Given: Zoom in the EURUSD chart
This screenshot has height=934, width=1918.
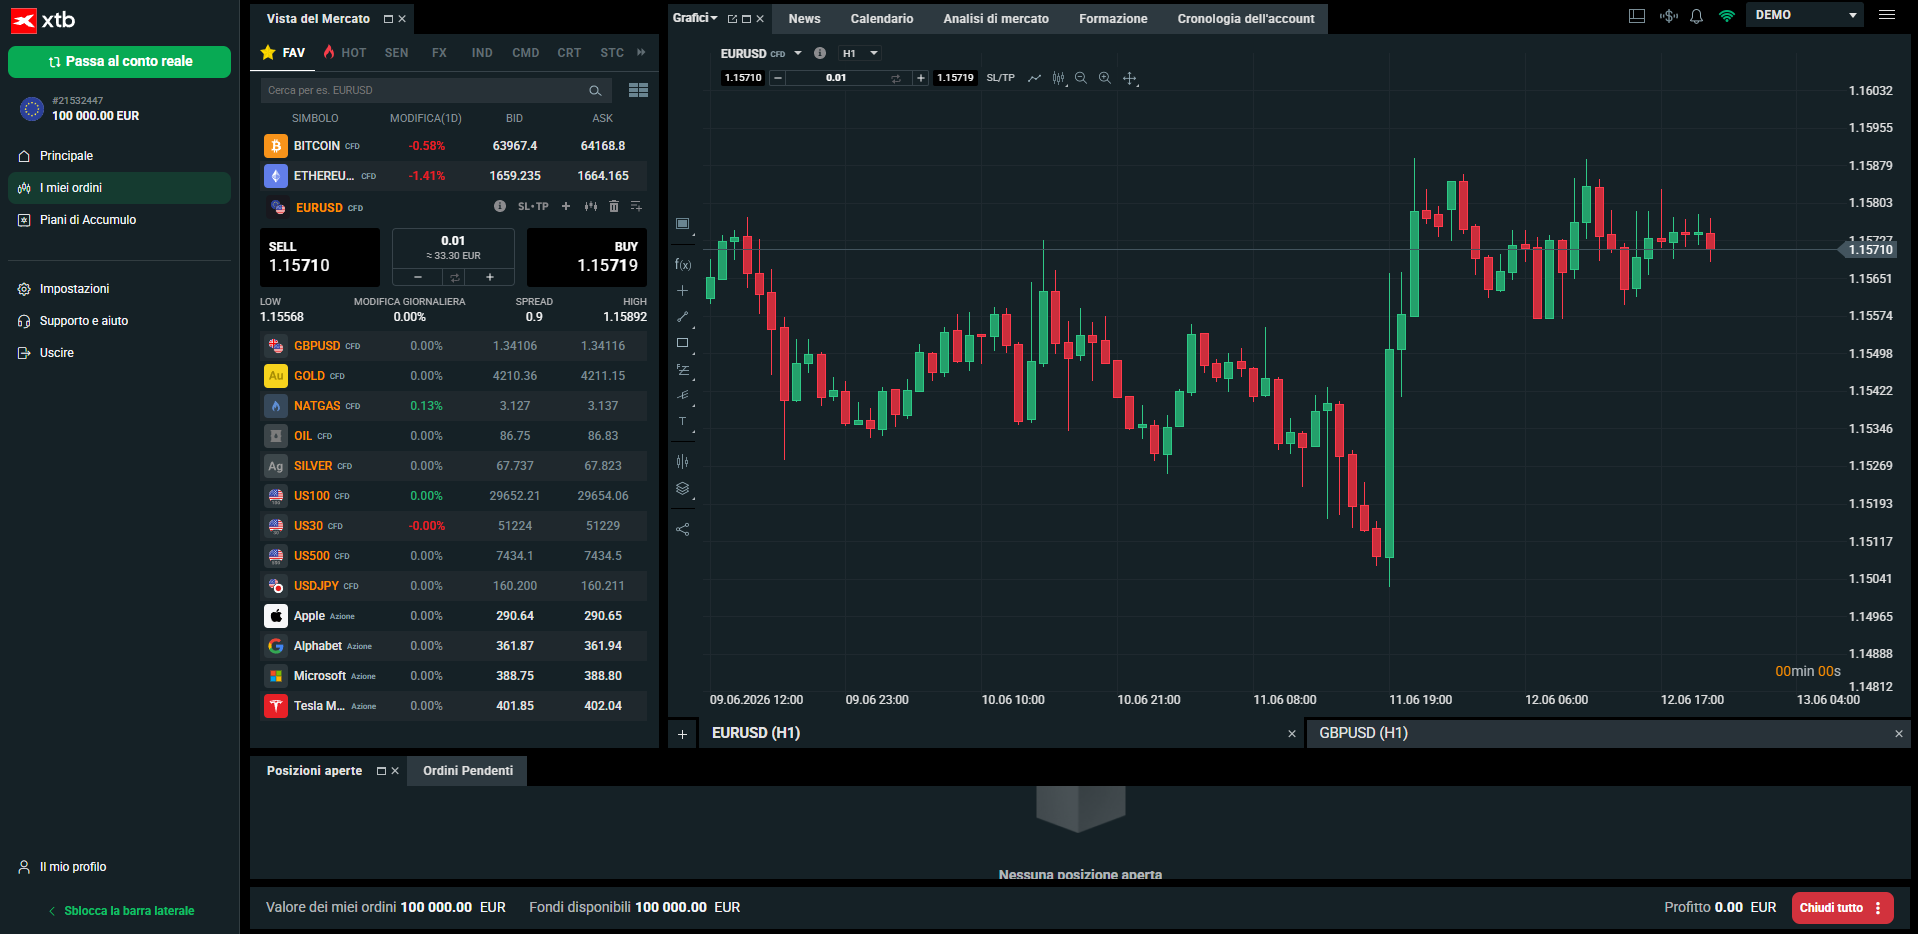Looking at the screenshot, I should click(1105, 78).
